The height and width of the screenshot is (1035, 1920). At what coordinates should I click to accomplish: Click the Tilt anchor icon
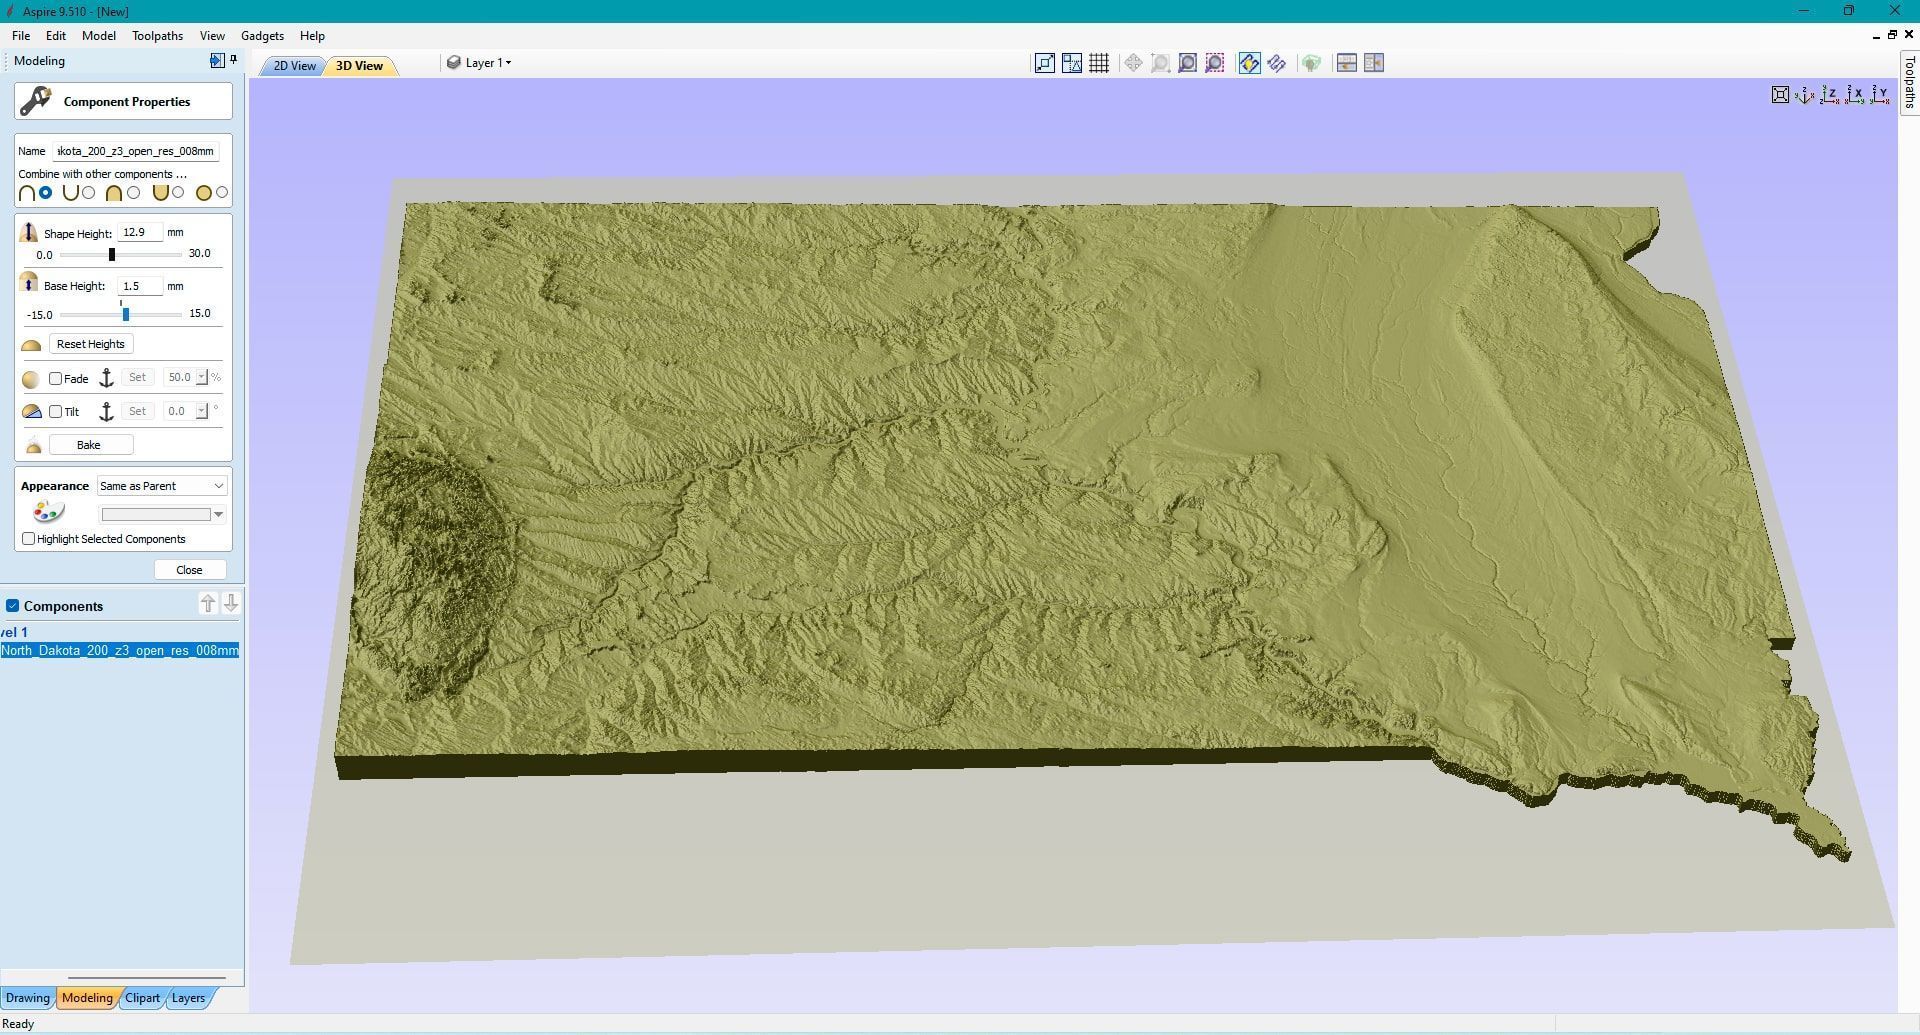coord(106,412)
